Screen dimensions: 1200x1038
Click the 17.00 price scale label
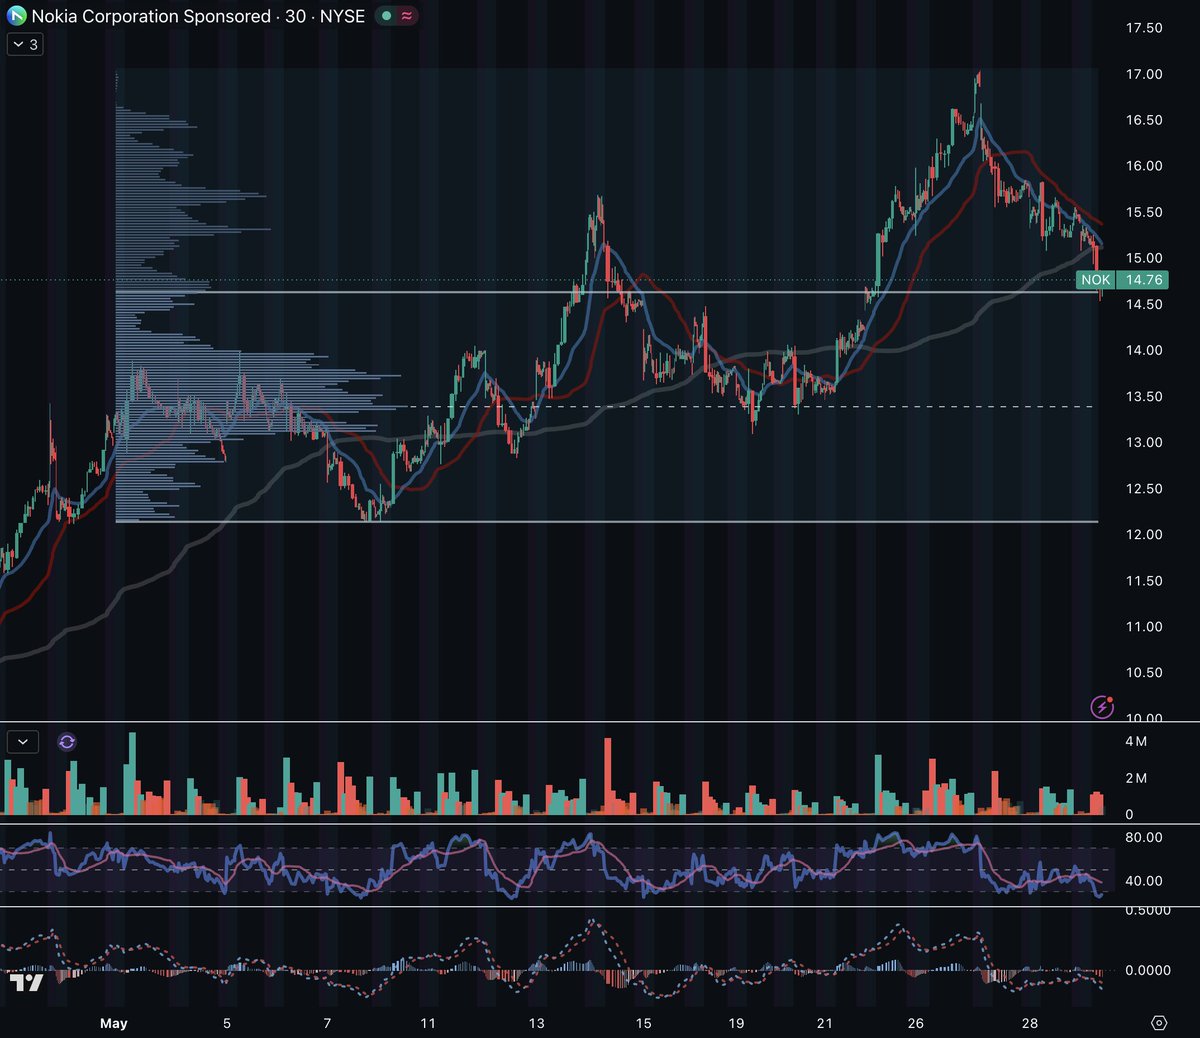1144,74
